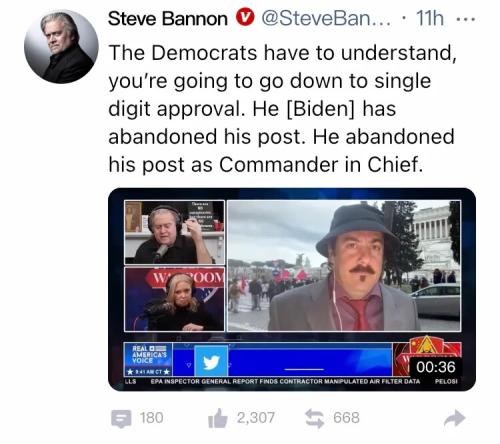
Task: View the 180 comments count
Action: click(152, 418)
